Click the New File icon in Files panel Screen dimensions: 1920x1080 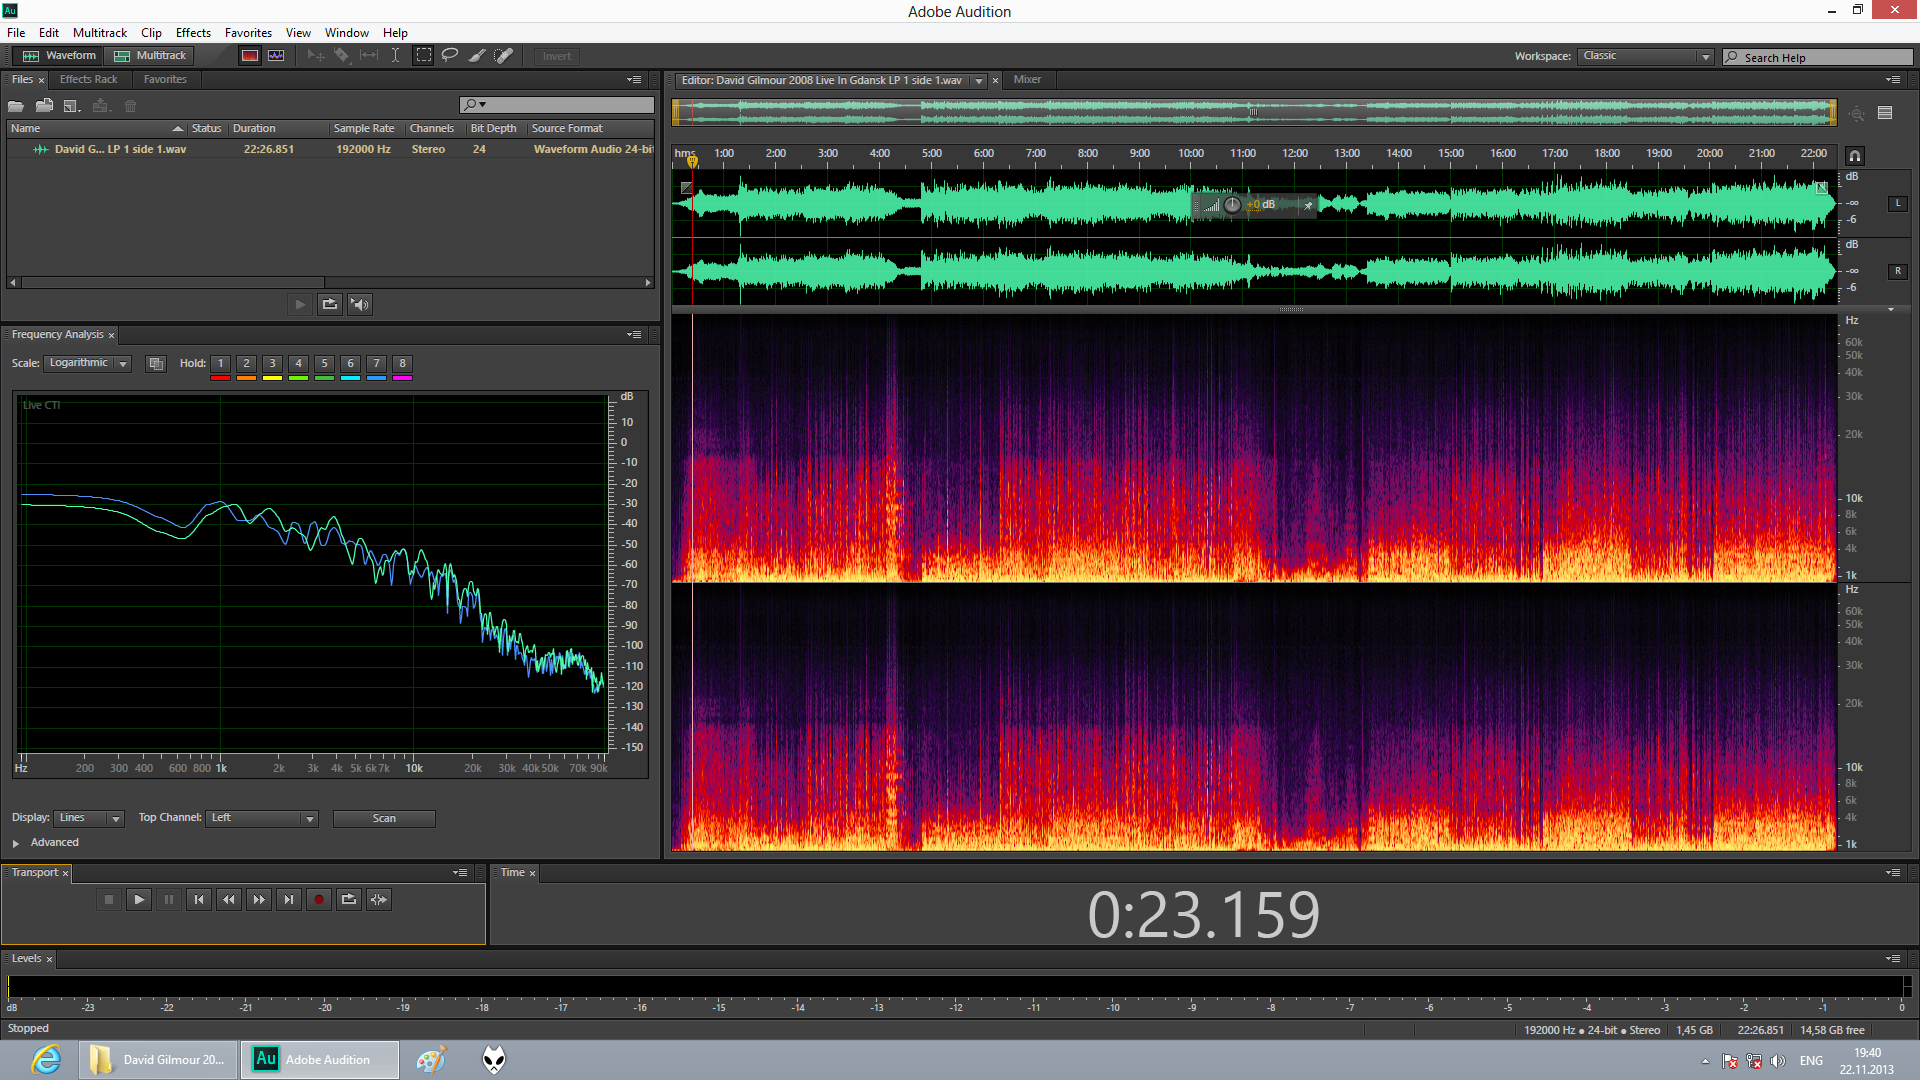click(72, 106)
